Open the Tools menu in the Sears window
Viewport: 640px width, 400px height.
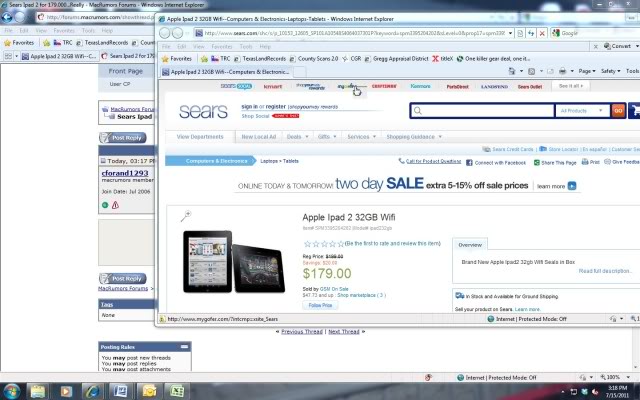click(246, 47)
